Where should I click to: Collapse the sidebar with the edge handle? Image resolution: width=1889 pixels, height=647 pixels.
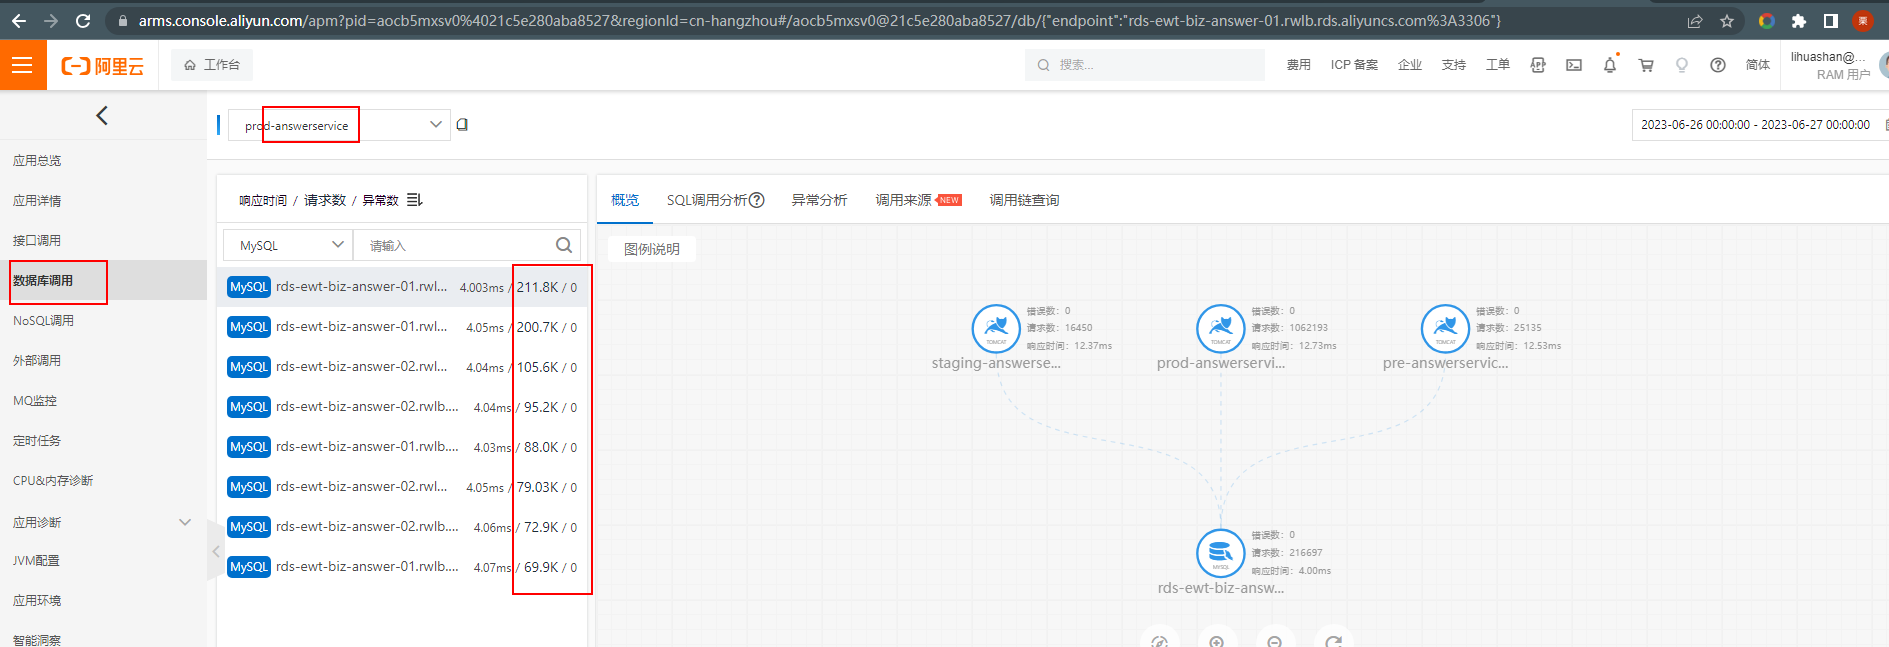(x=216, y=551)
